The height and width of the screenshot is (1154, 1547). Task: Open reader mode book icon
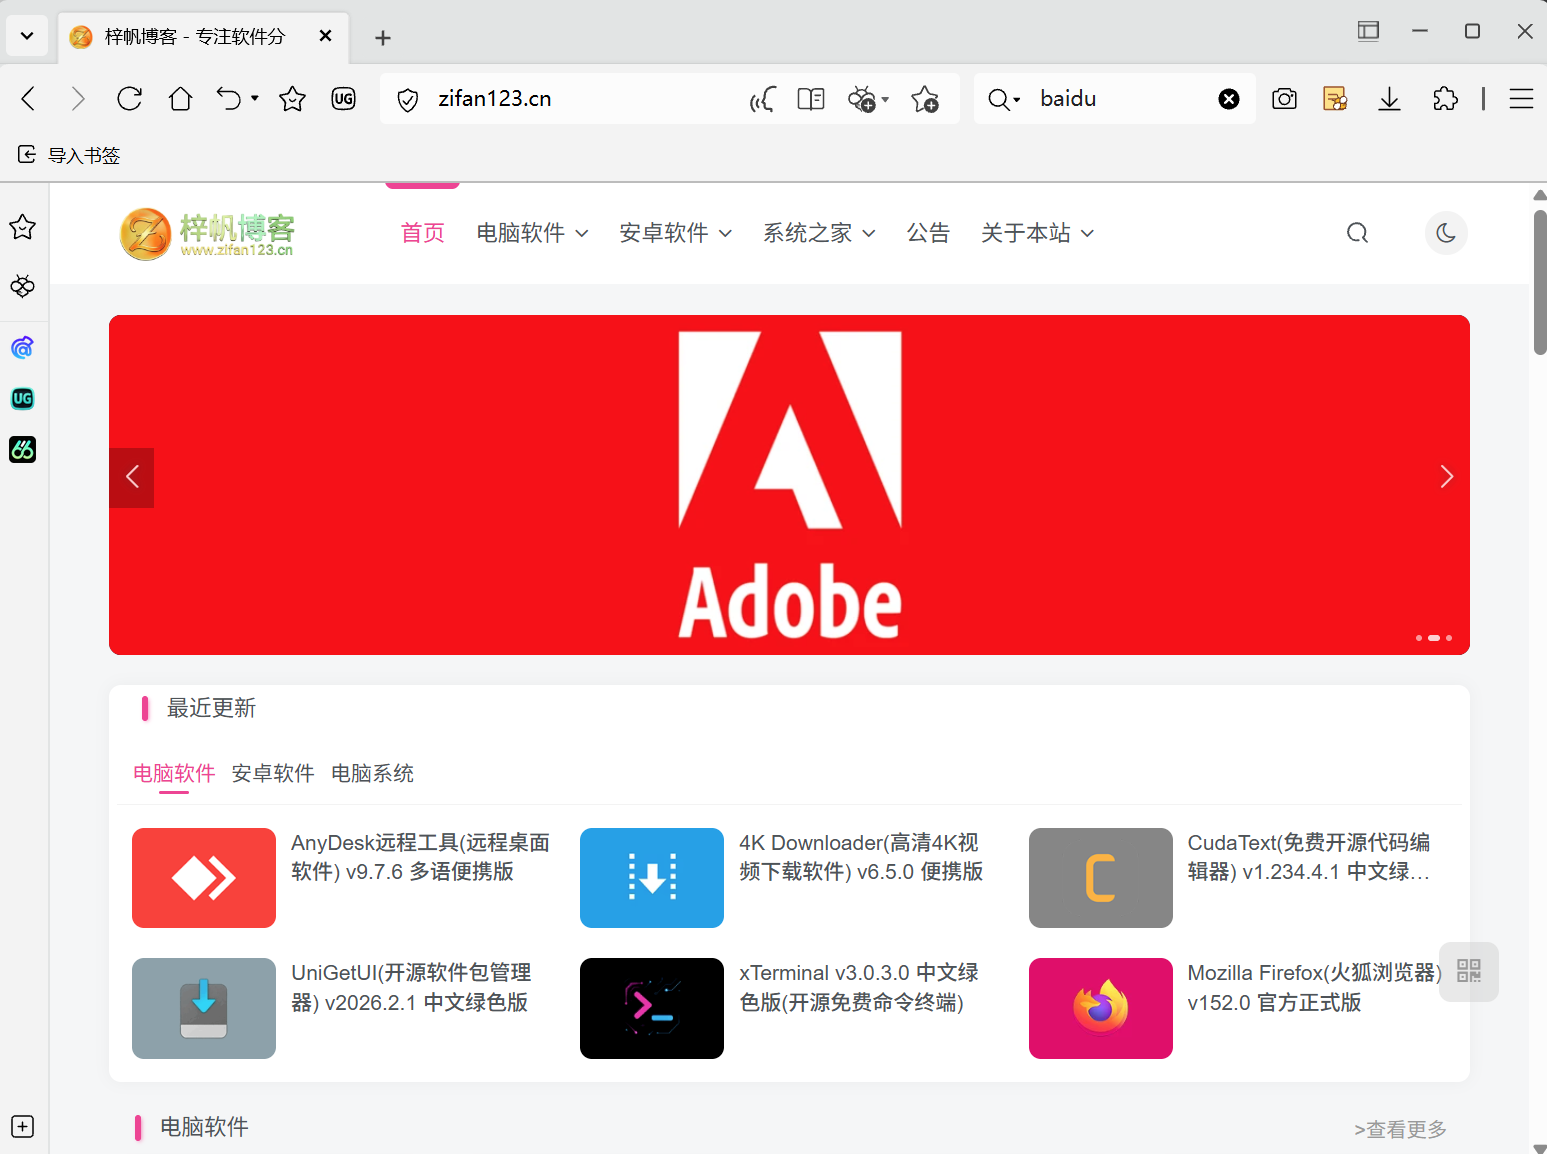point(811,99)
